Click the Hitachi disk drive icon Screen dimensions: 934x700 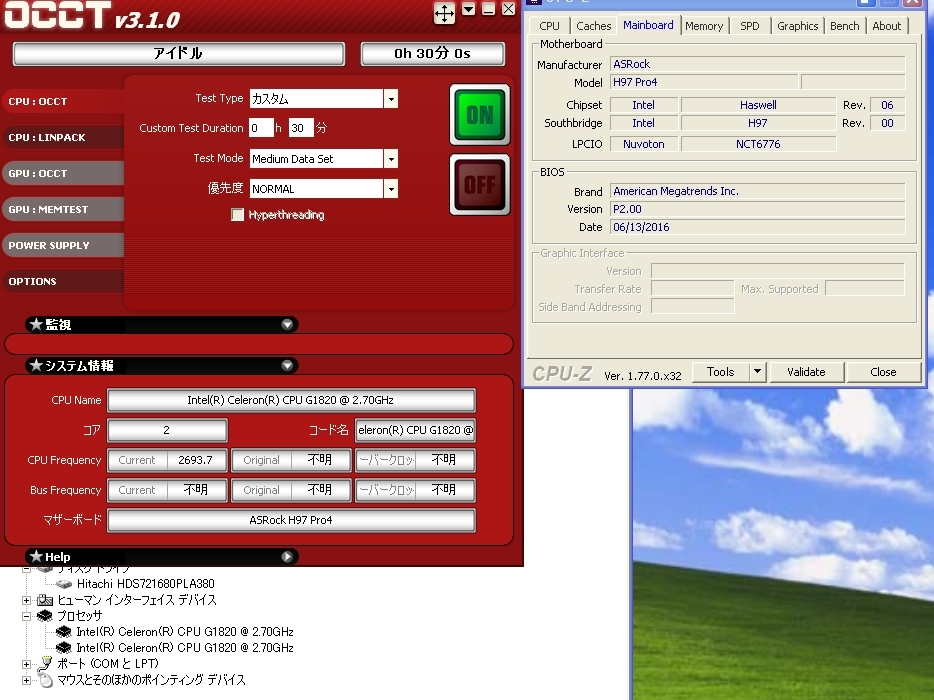pos(64,584)
